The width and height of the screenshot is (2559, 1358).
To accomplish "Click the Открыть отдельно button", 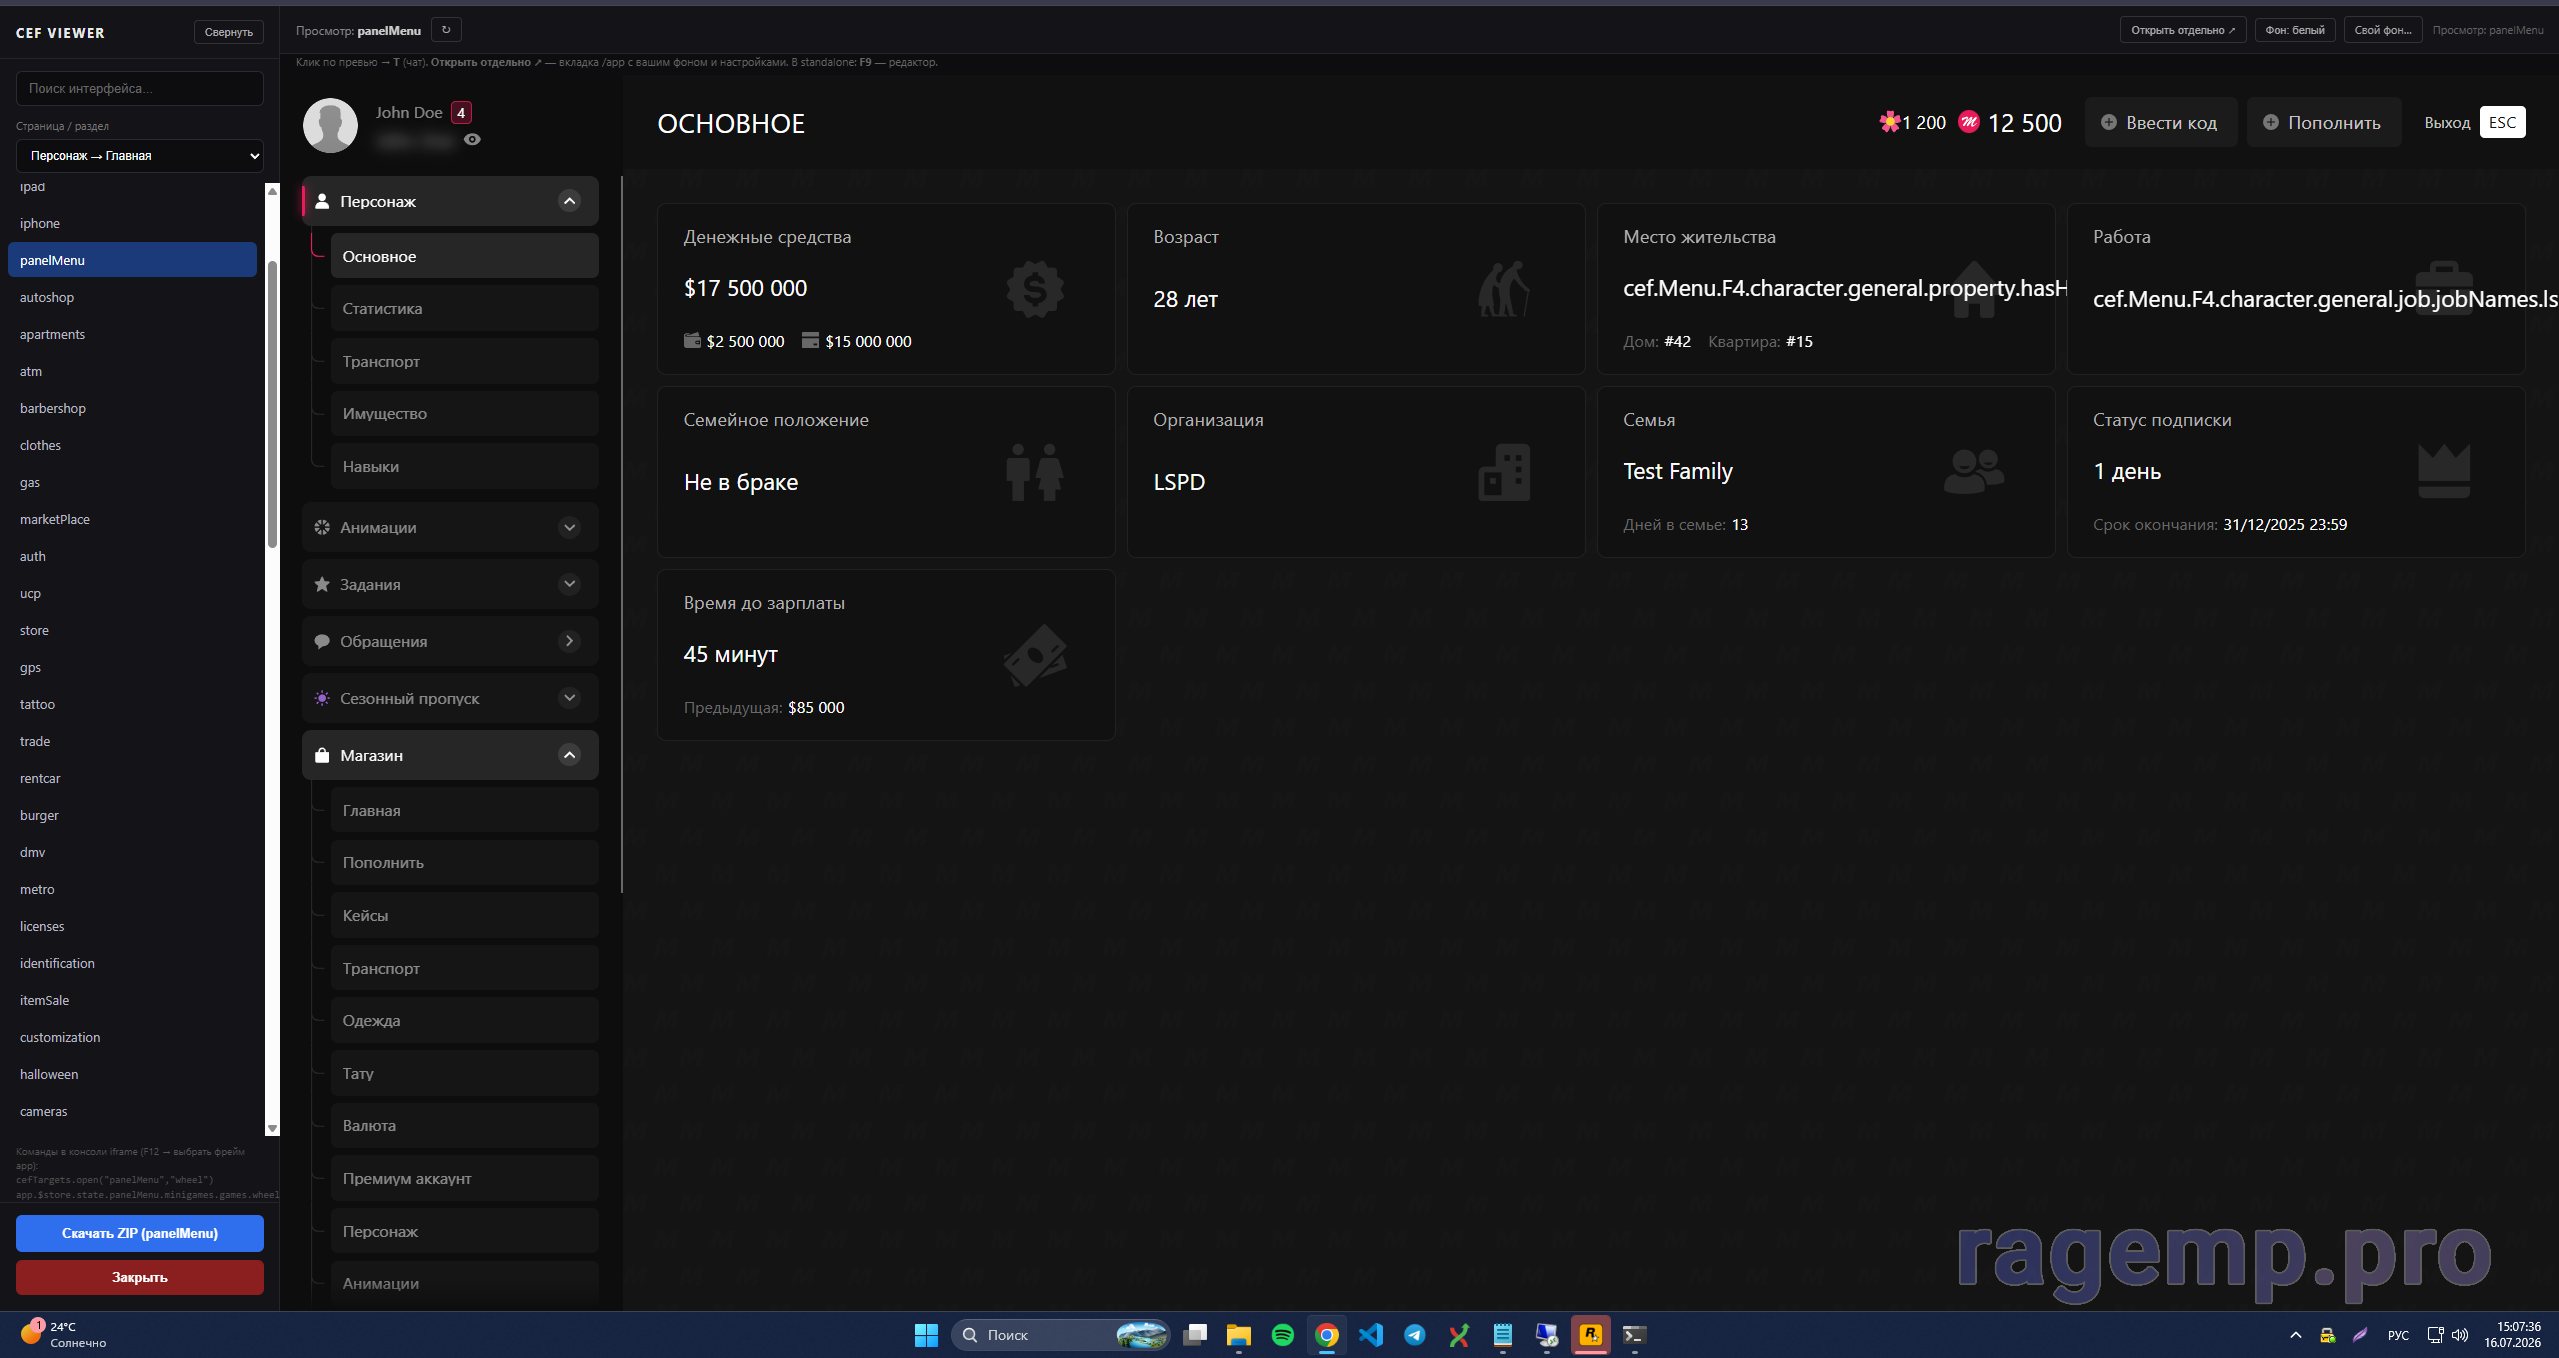I will (2183, 30).
